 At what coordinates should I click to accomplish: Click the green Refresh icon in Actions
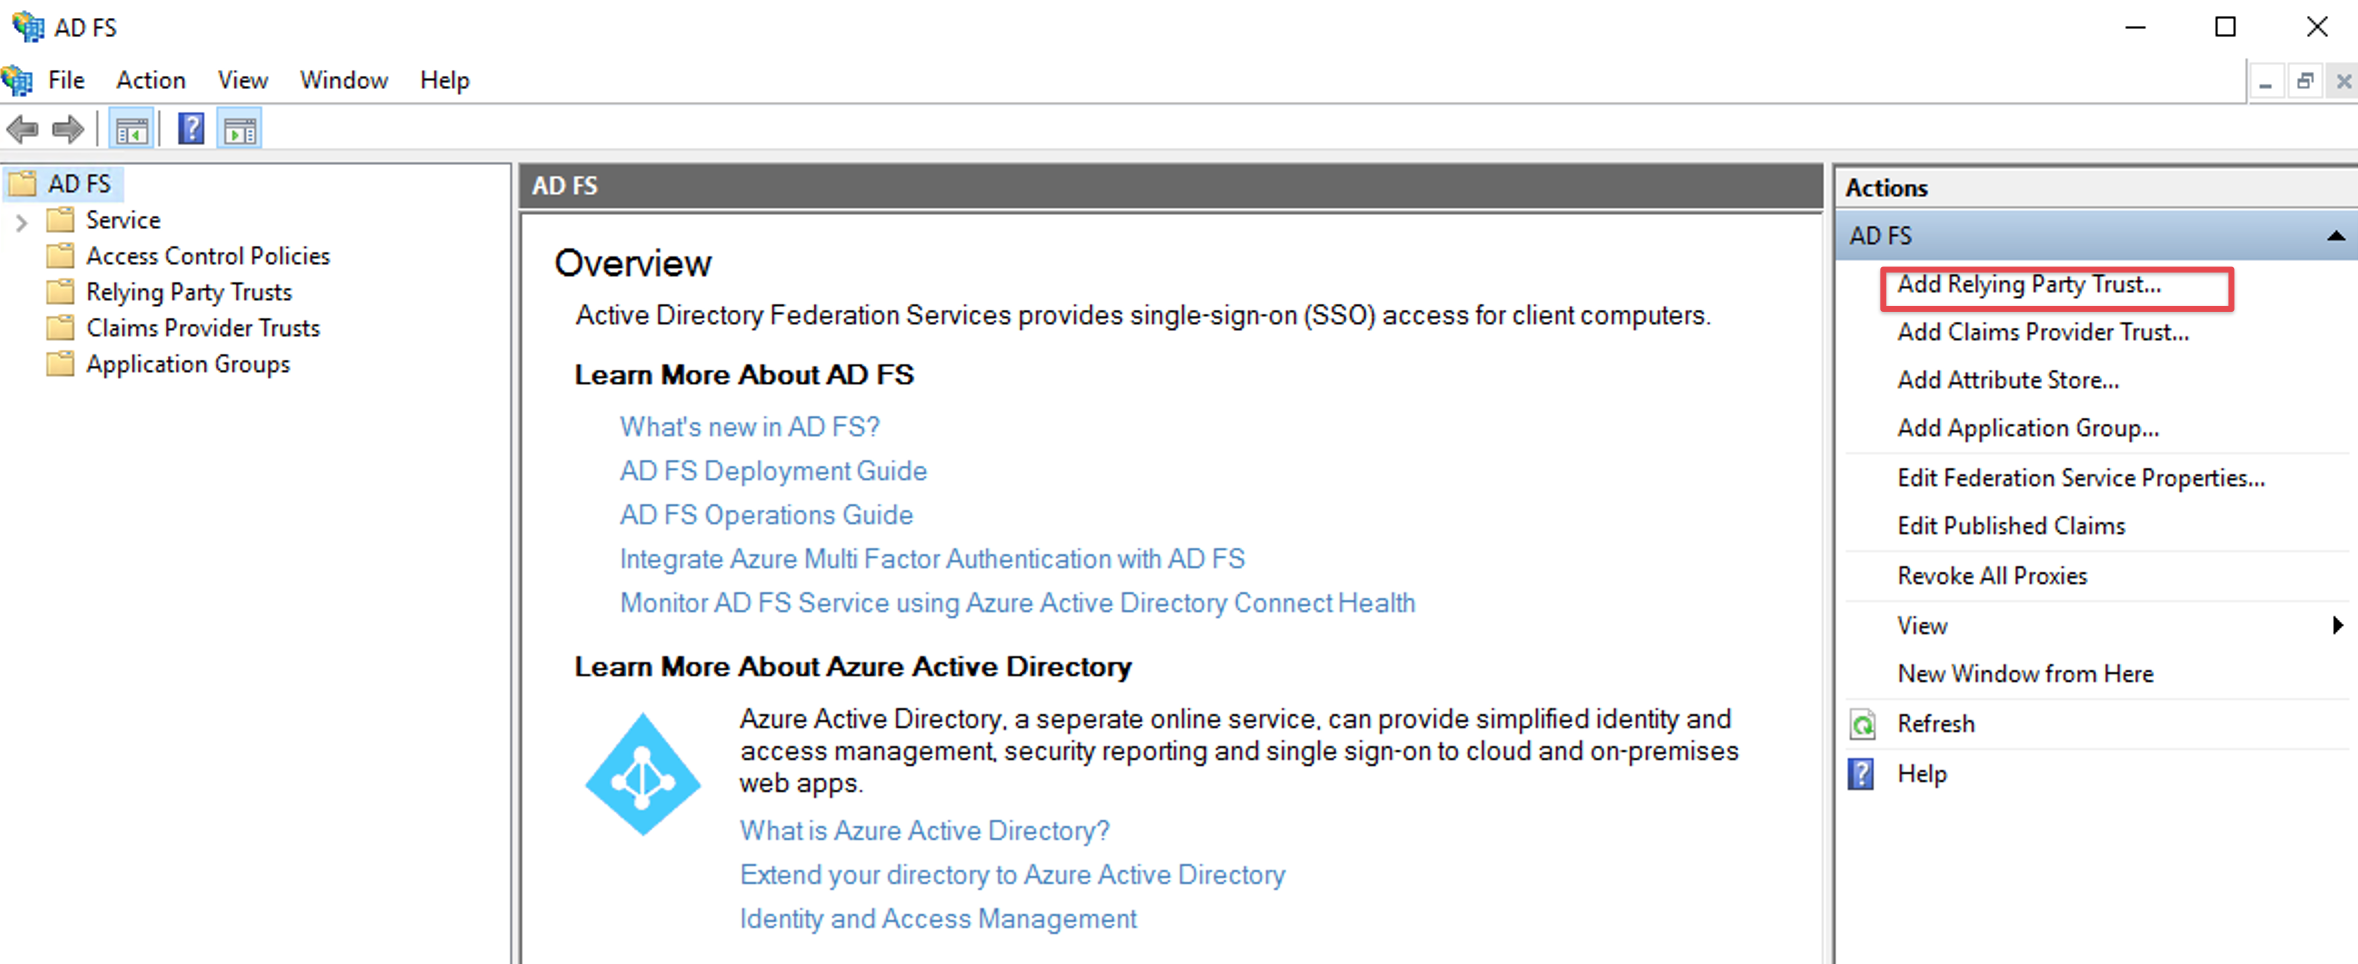(1862, 724)
